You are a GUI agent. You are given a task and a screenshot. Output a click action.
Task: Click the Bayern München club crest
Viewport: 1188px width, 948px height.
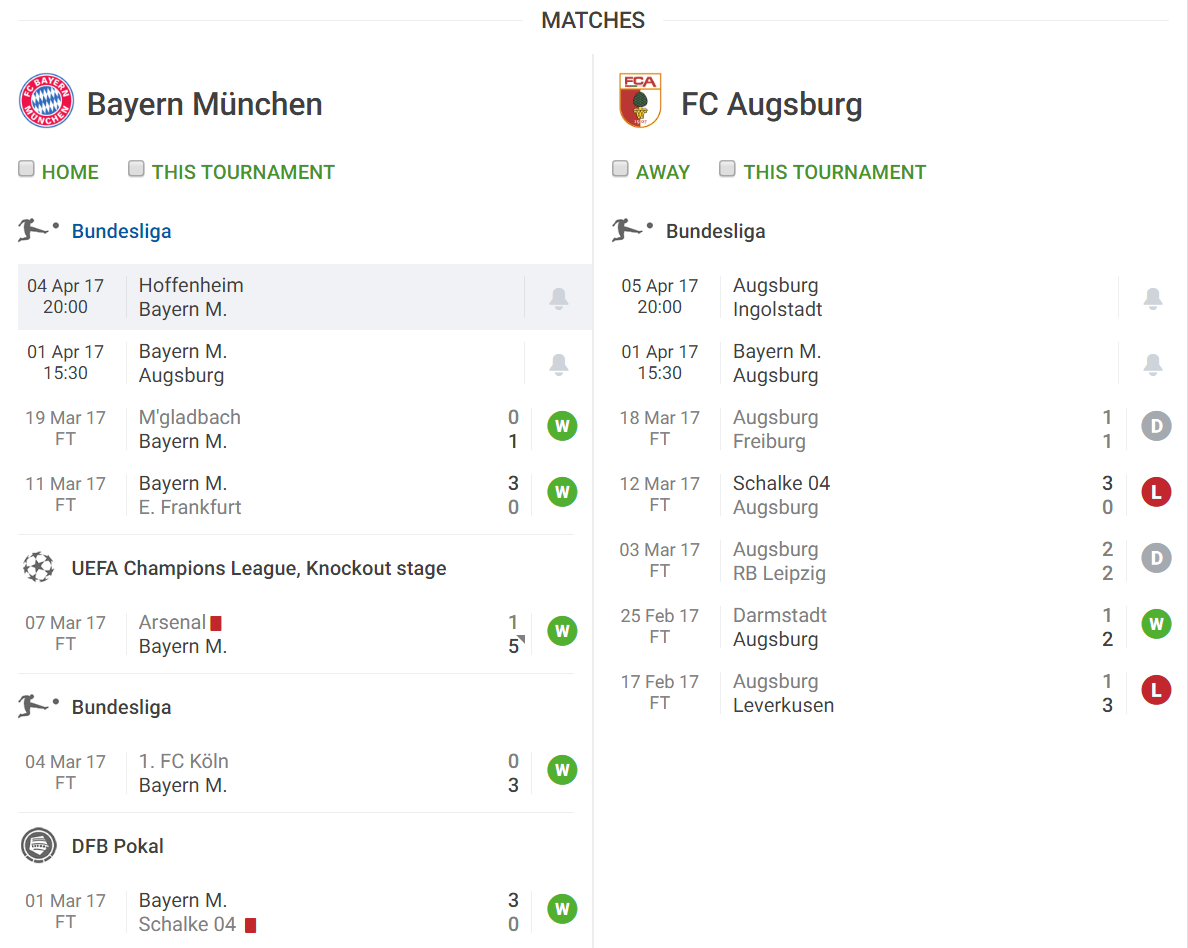point(46,101)
